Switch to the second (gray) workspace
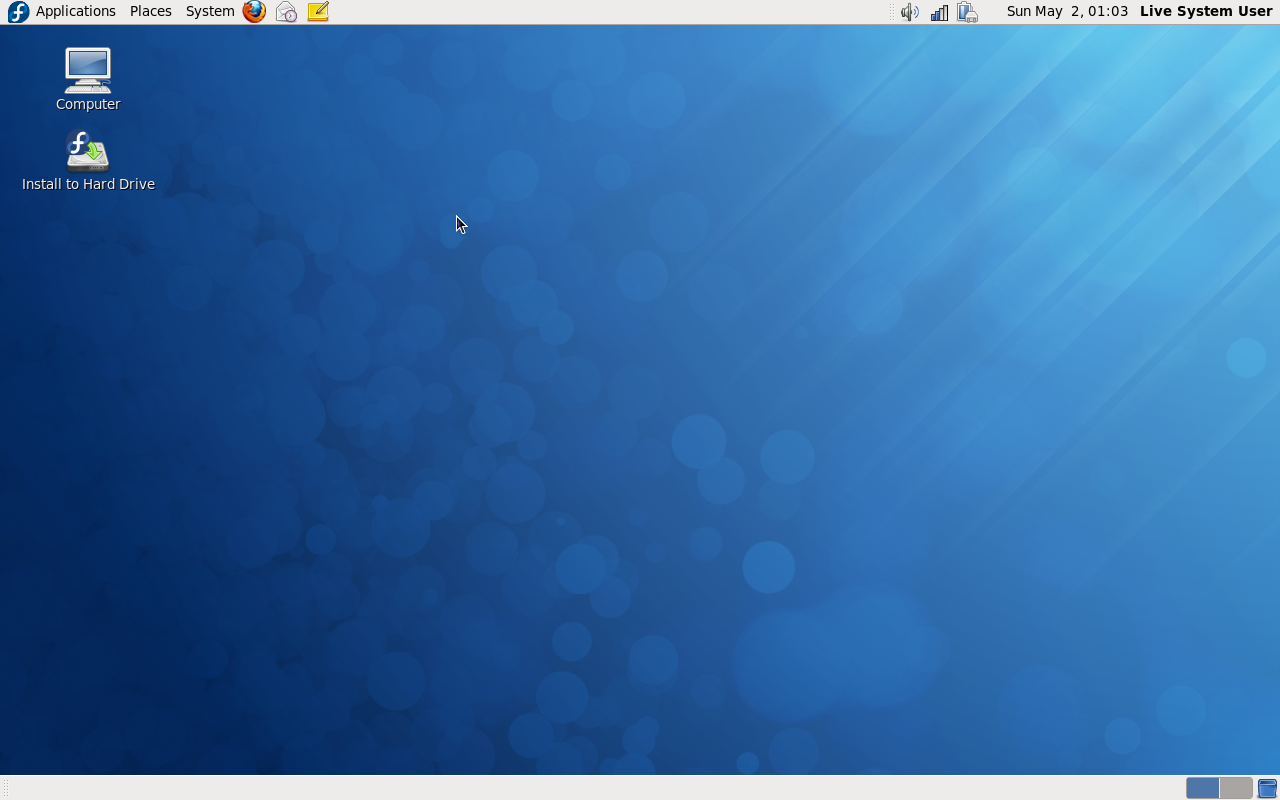The height and width of the screenshot is (800, 1280). [x=1236, y=788]
